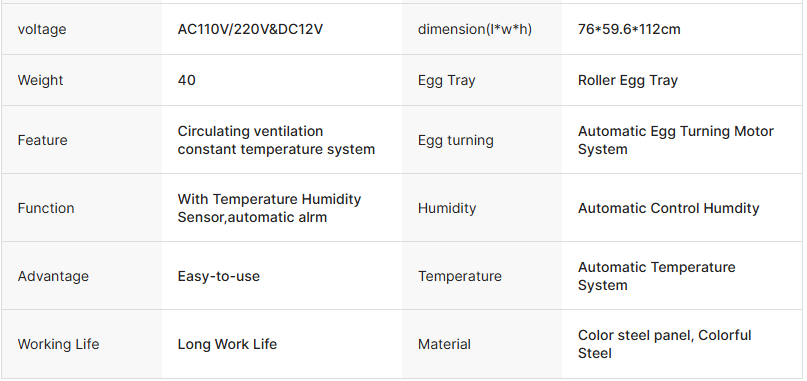
Task: Select the Long Work Life value
Action: click(227, 344)
